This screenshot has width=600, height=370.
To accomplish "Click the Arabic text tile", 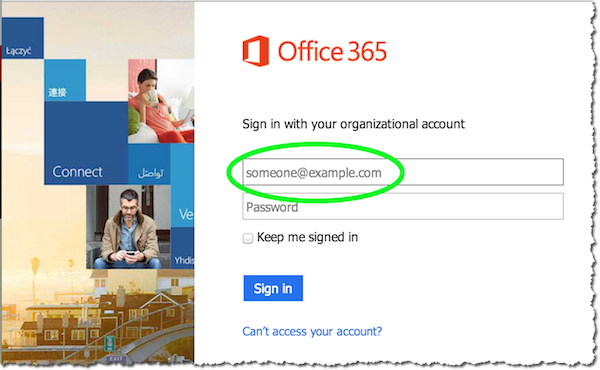I will point(149,165).
